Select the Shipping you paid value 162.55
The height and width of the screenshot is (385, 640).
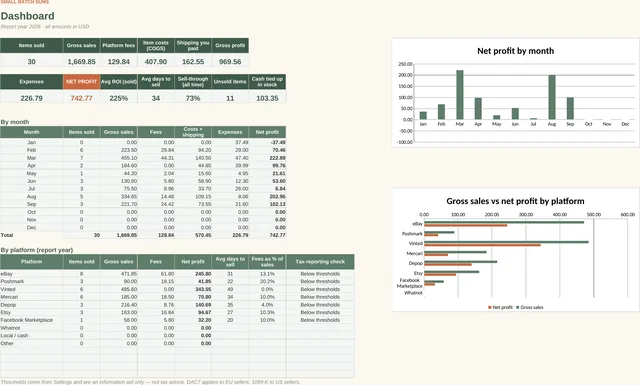pos(193,62)
